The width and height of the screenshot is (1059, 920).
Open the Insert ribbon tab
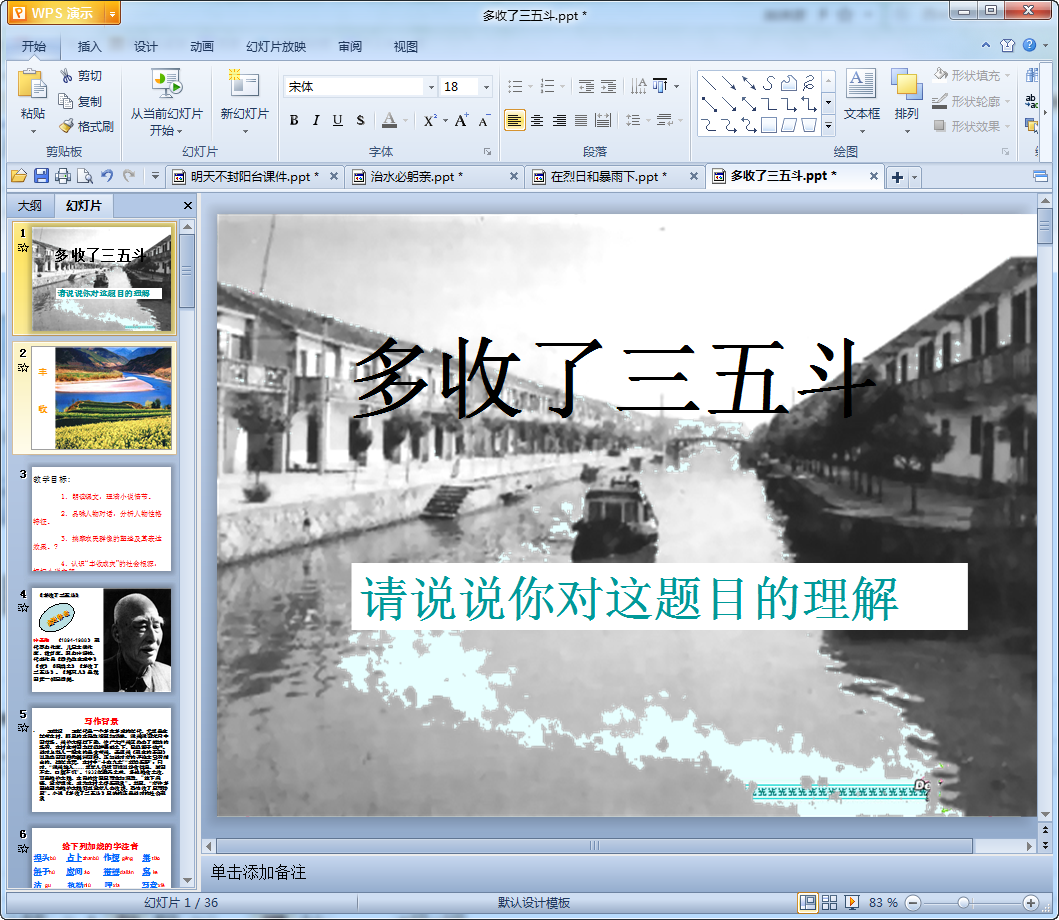pyautogui.click(x=89, y=47)
